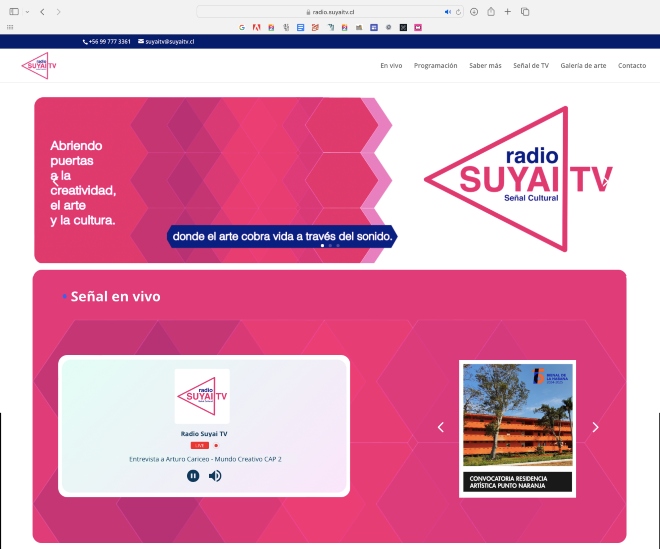The width and height of the screenshot is (660, 549).
Task: Open the black square favorite bookmark
Action: [x=403, y=27]
